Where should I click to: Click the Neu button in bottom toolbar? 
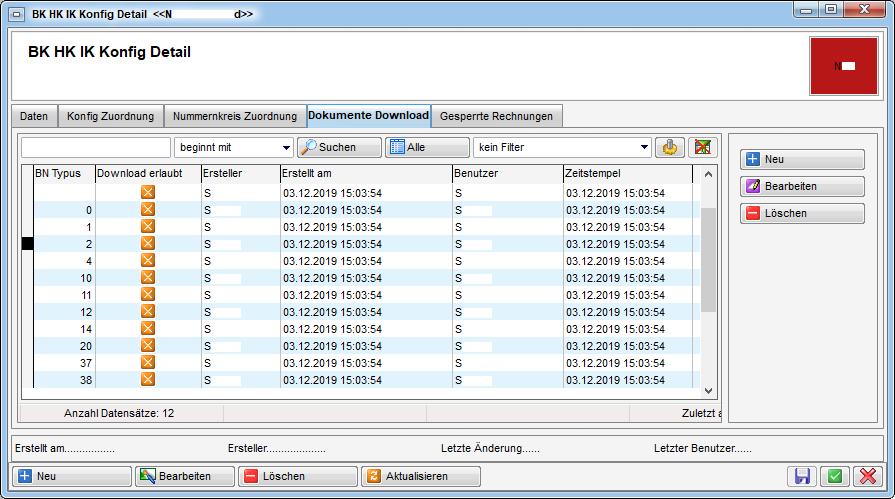point(72,476)
